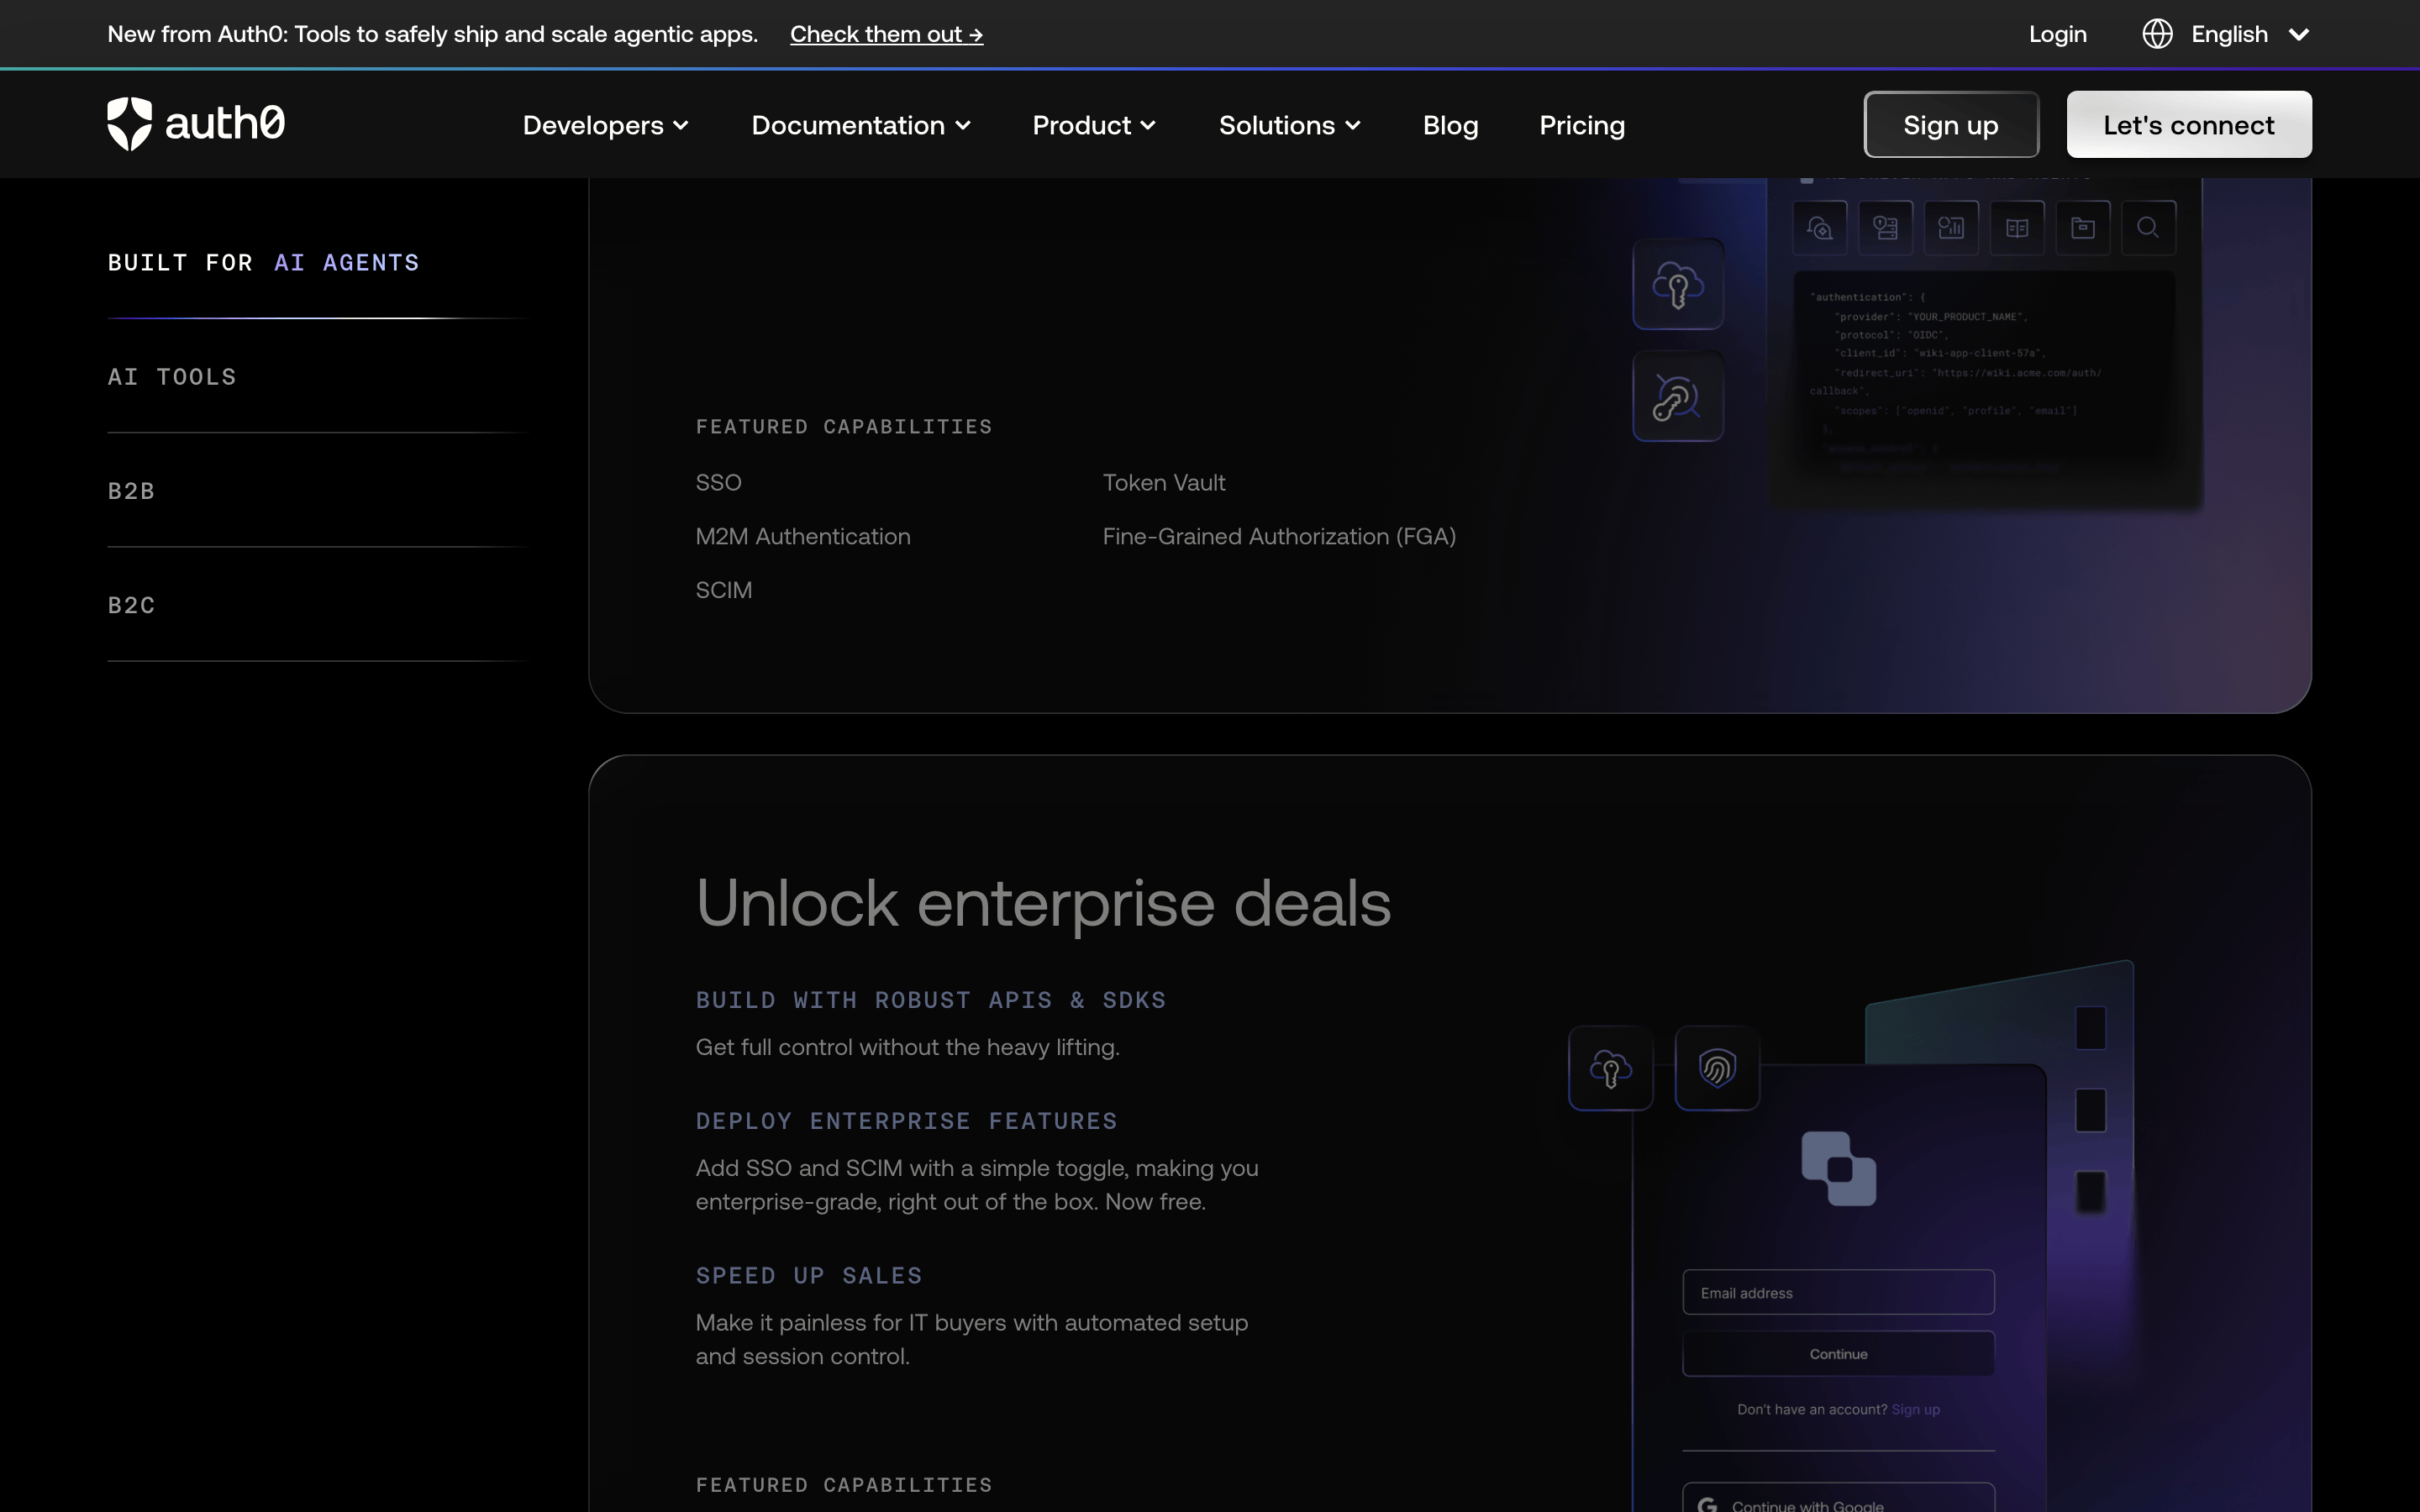Click M2M Authentication capability
This screenshot has width=2420, height=1512.
[803, 536]
